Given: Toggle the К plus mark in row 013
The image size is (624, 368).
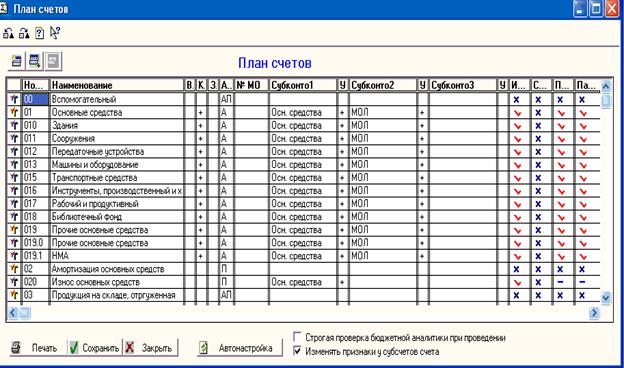Looking at the screenshot, I should 201,165.
